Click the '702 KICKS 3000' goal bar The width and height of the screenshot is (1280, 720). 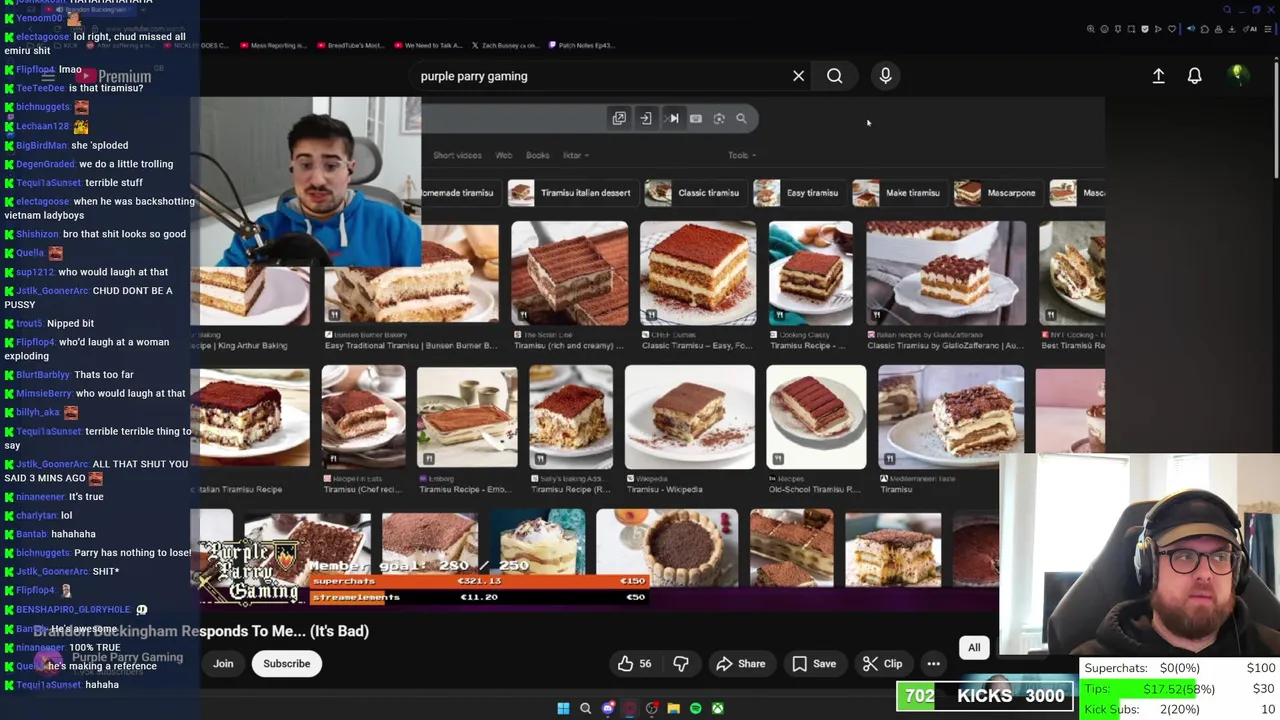coord(986,696)
